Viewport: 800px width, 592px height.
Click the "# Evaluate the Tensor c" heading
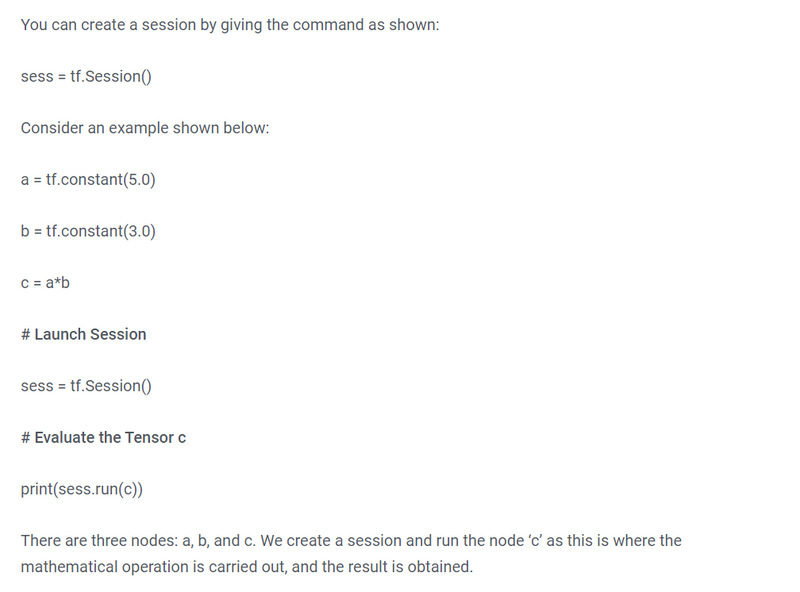pyautogui.click(x=104, y=437)
